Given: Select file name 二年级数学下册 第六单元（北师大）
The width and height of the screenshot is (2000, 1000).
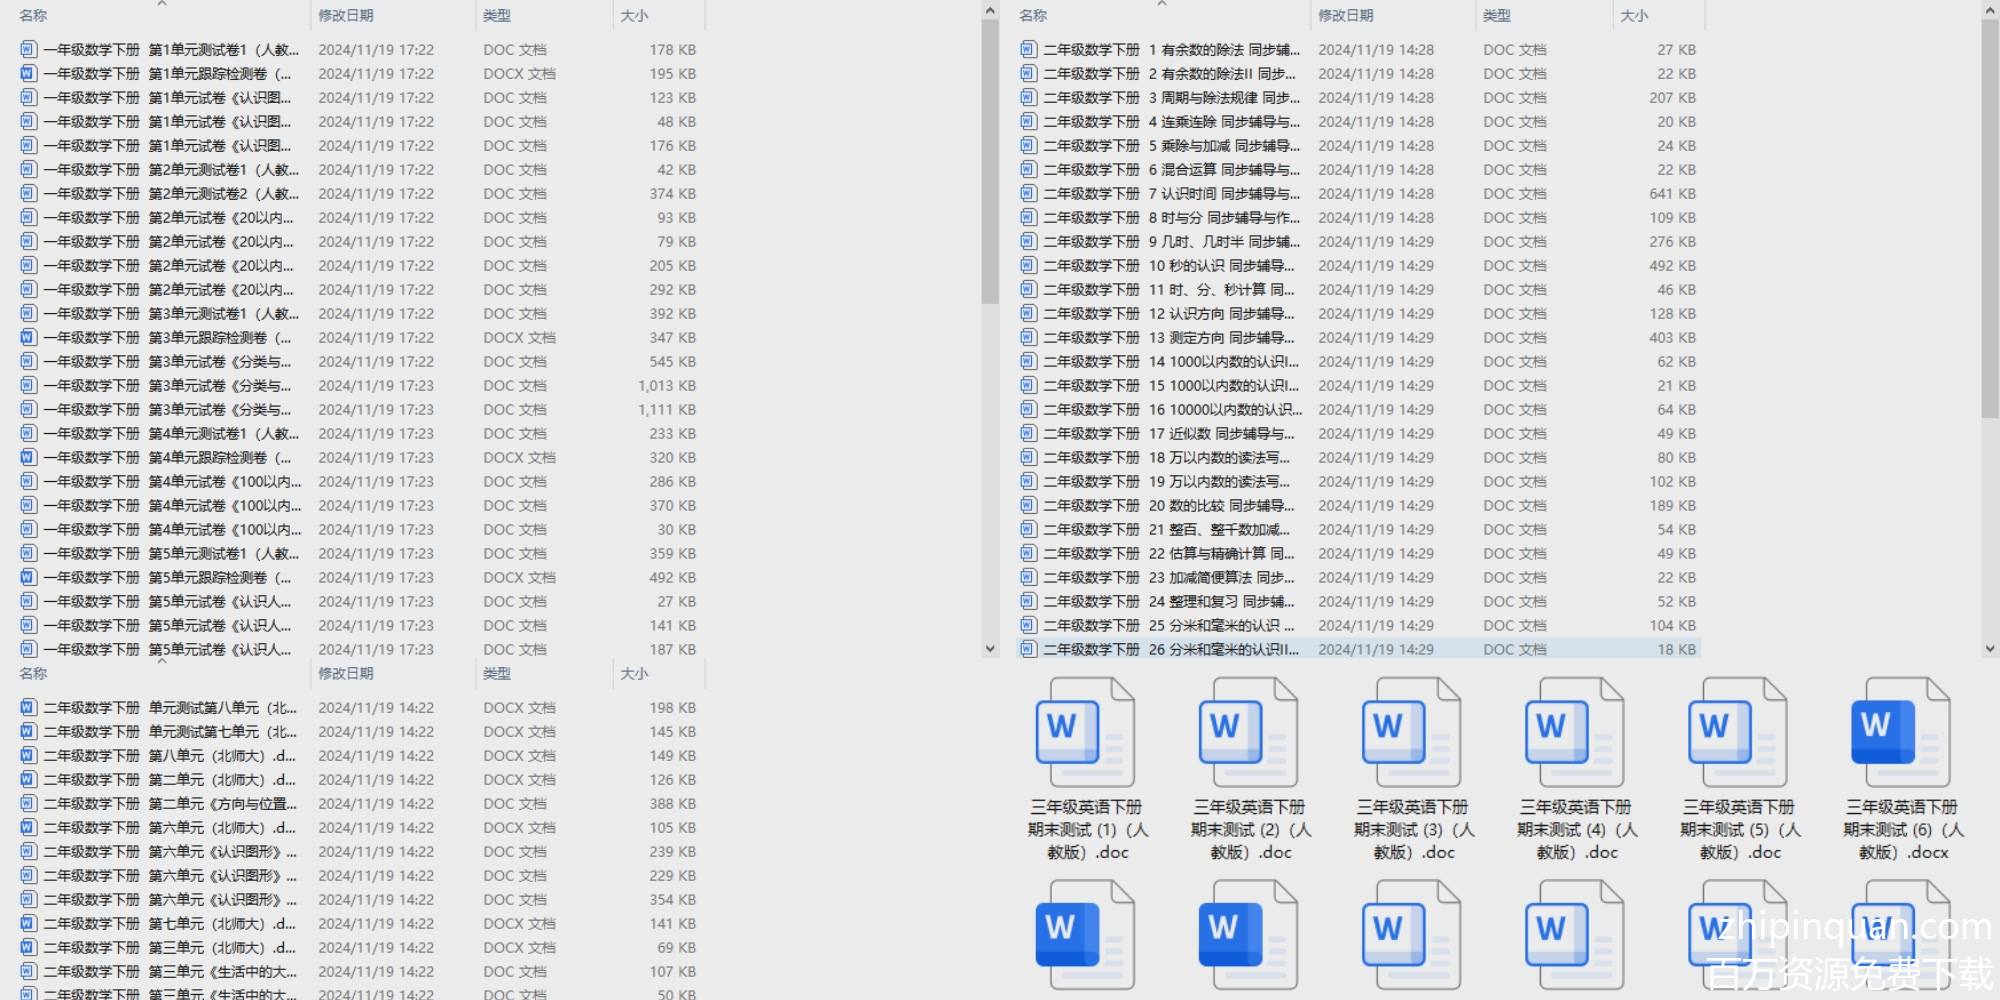Looking at the screenshot, I should tap(170, 827).
